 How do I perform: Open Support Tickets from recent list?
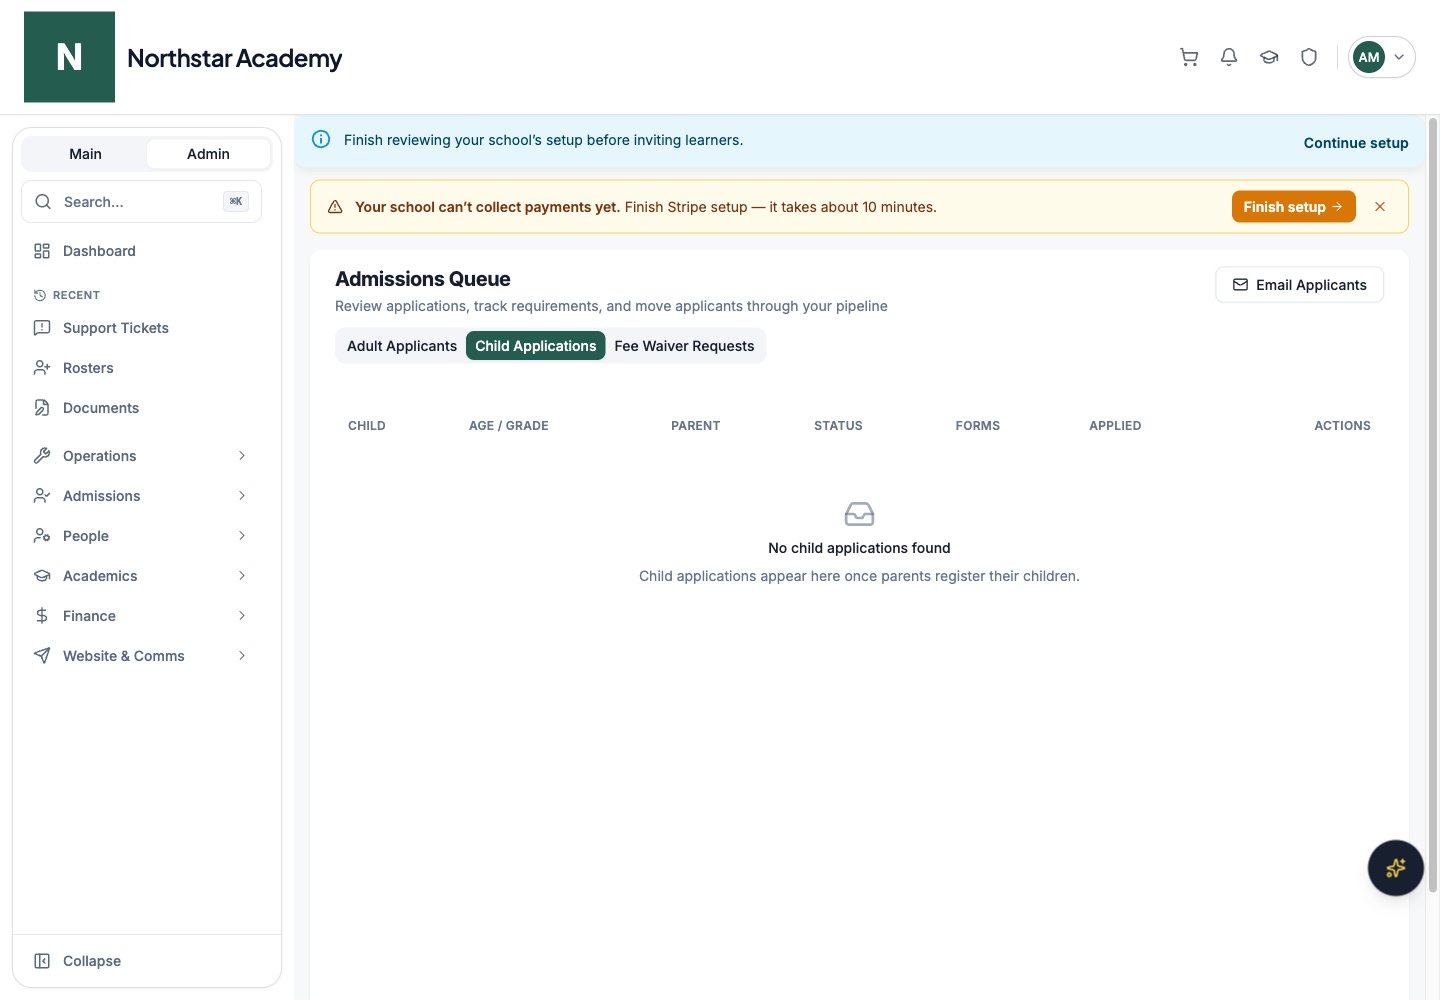(141, 328)
